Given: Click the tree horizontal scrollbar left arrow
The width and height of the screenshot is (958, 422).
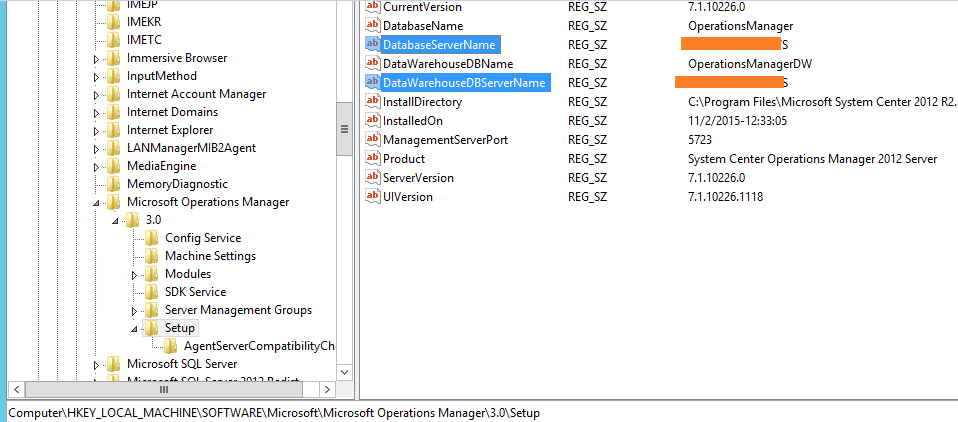Looking at the screenshot, I should tap(15, 389).
